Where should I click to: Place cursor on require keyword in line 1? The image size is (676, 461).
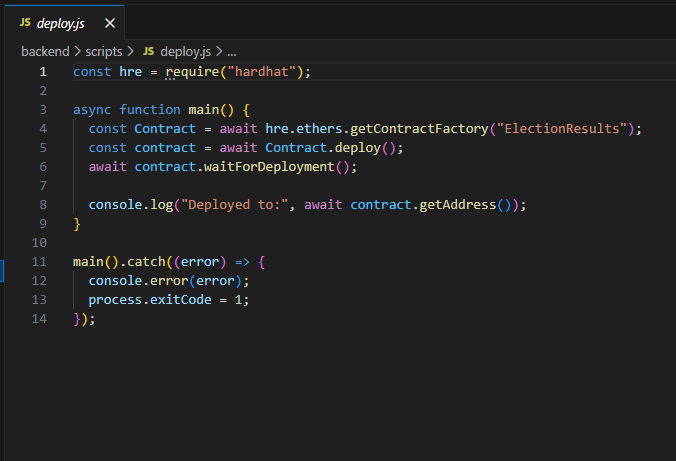[x=192, y=72]
